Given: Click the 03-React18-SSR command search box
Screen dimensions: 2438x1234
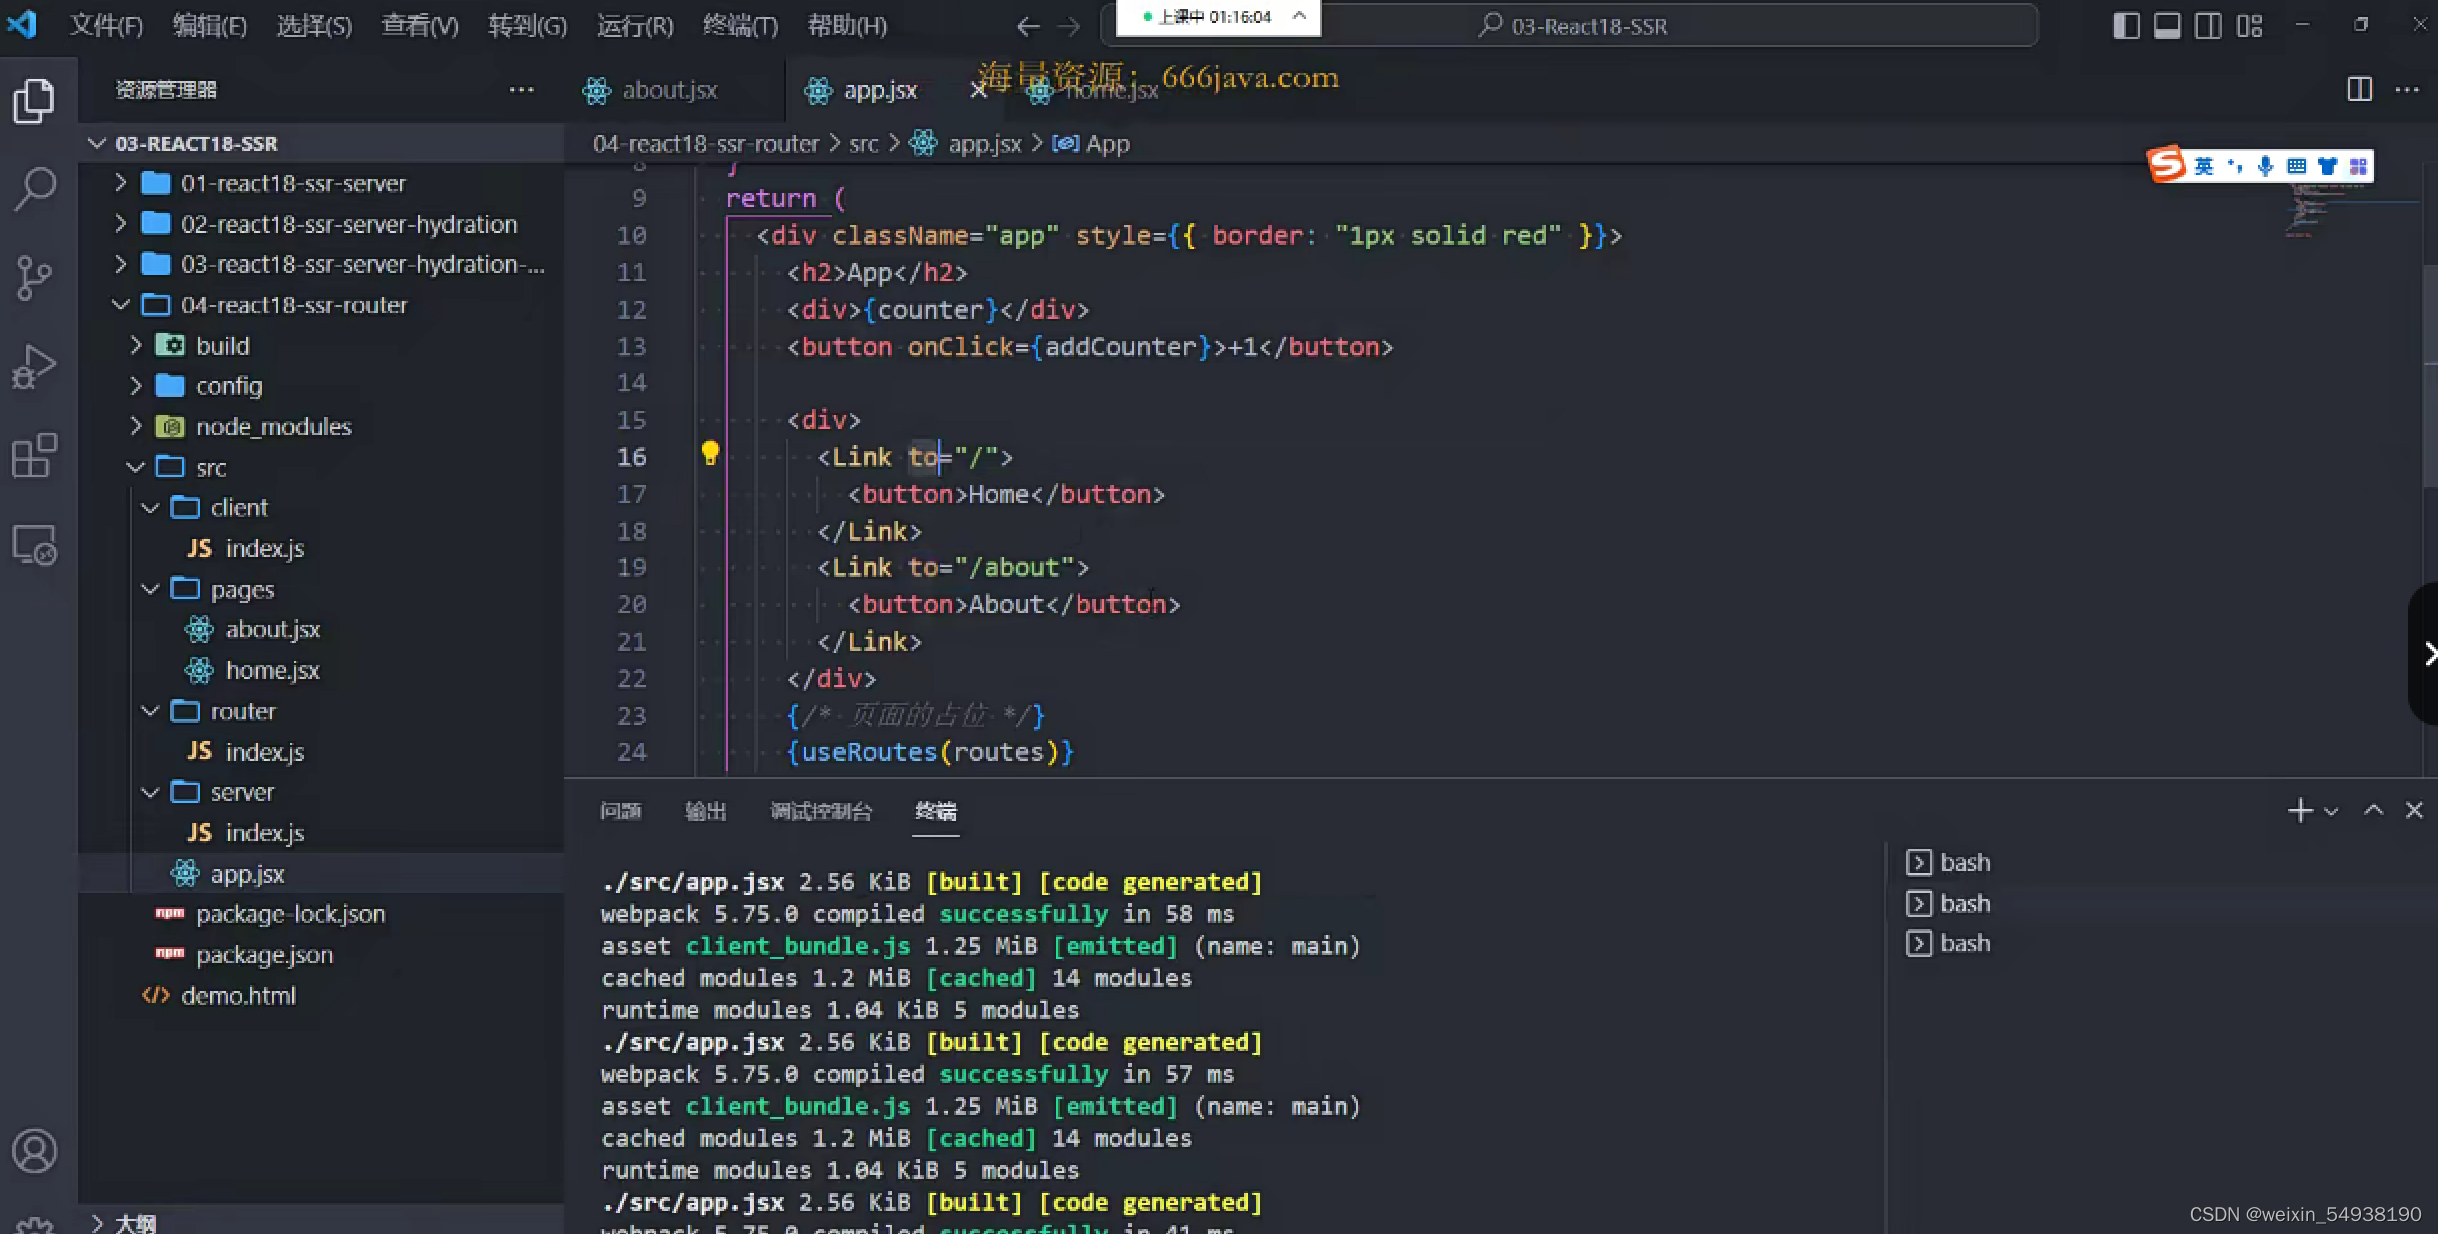Looking at the screenshot, I should (1588, 26).
